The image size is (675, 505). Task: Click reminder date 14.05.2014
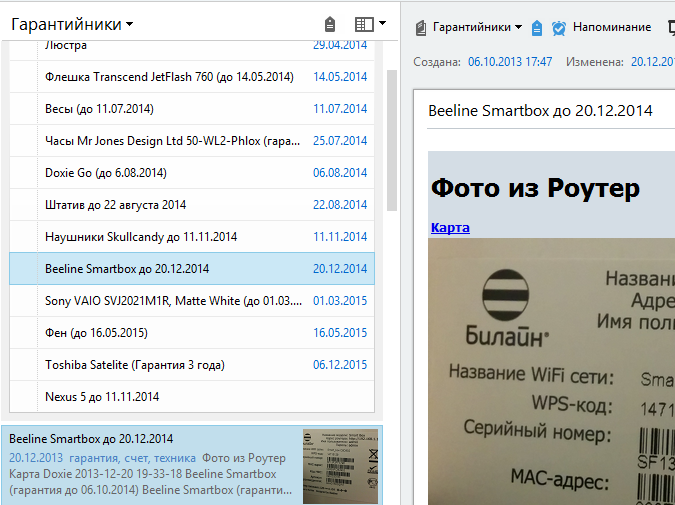pyautogui.click(x=340, y=77)
